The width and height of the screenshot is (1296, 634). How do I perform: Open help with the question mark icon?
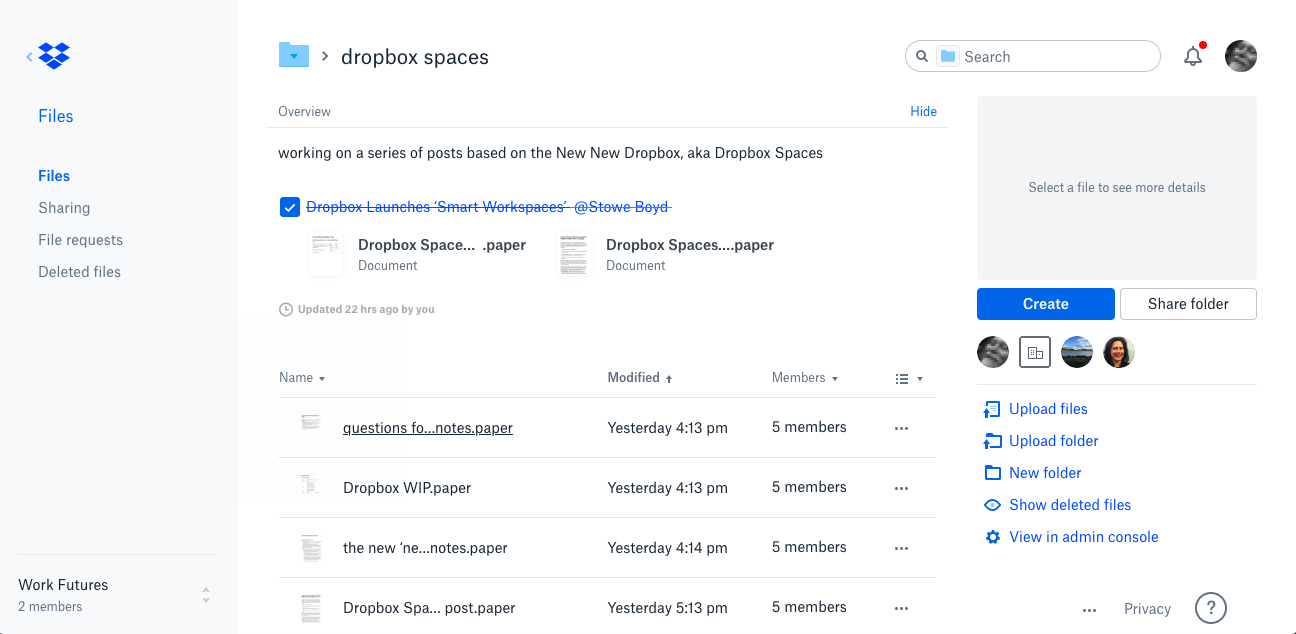1210,608
